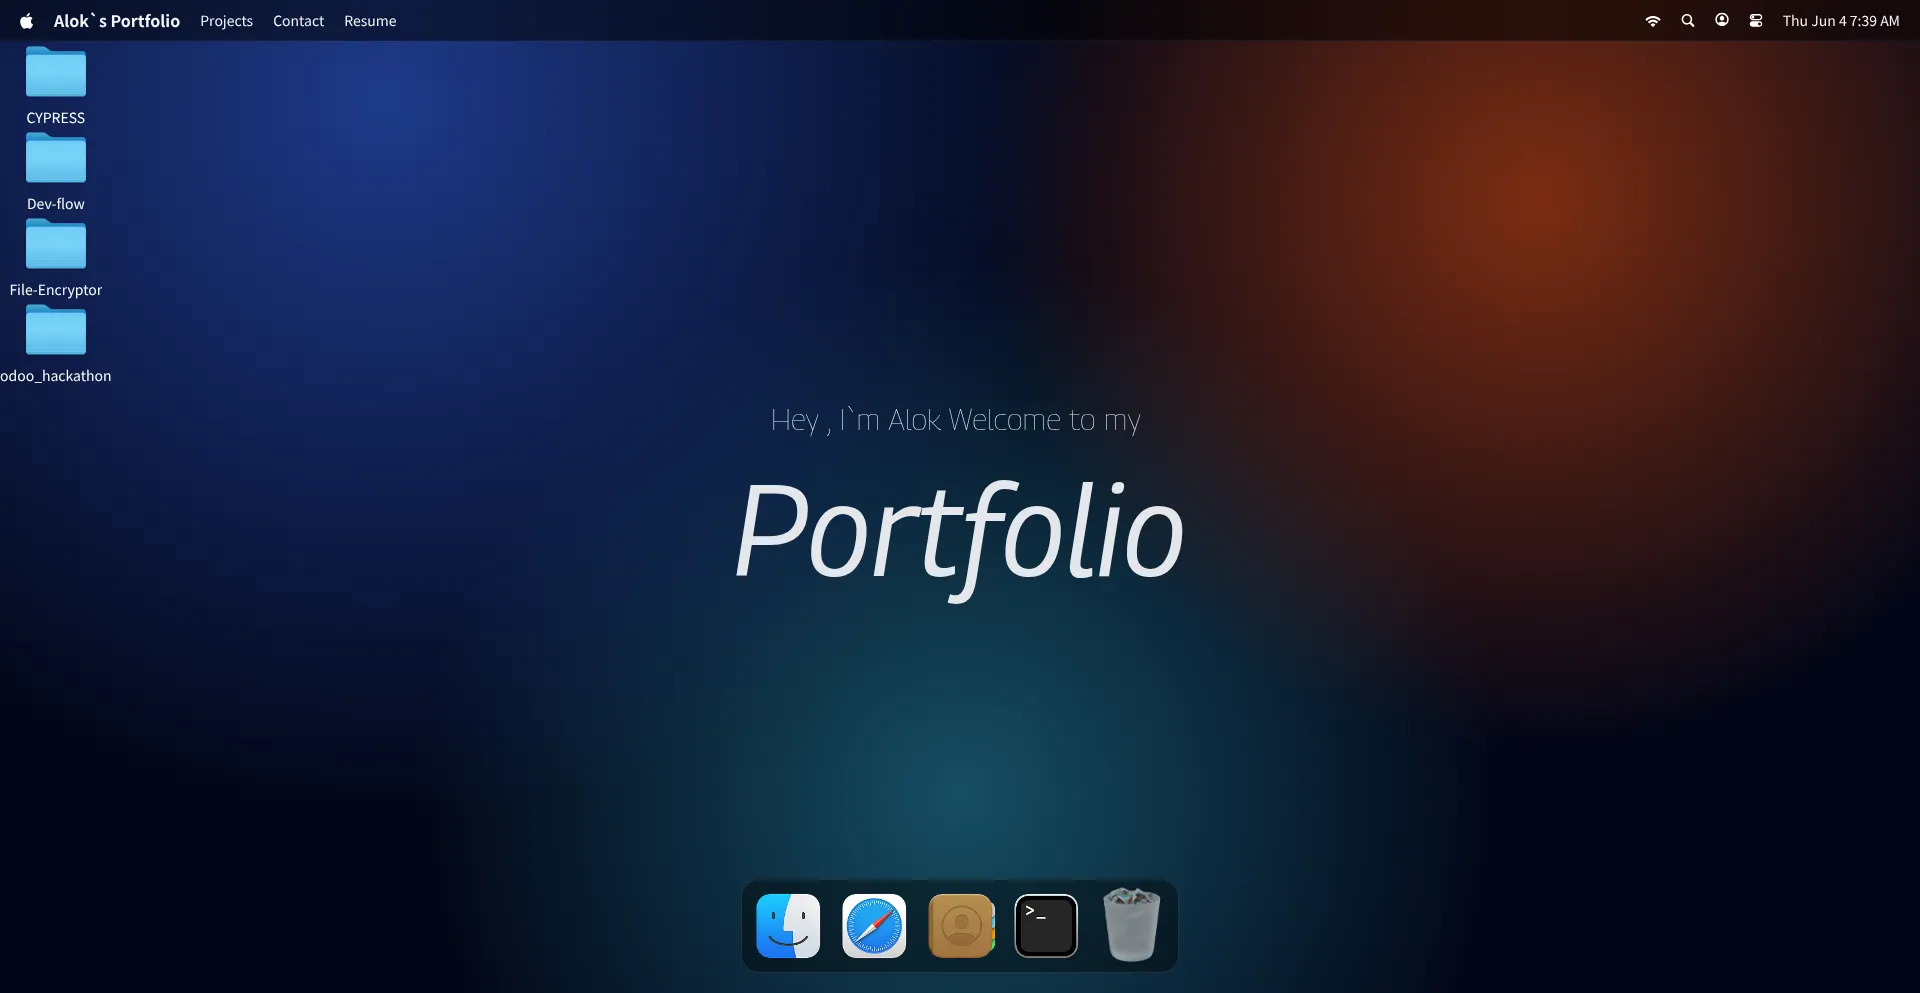Click the date and time display

[x=1841, y=21]
